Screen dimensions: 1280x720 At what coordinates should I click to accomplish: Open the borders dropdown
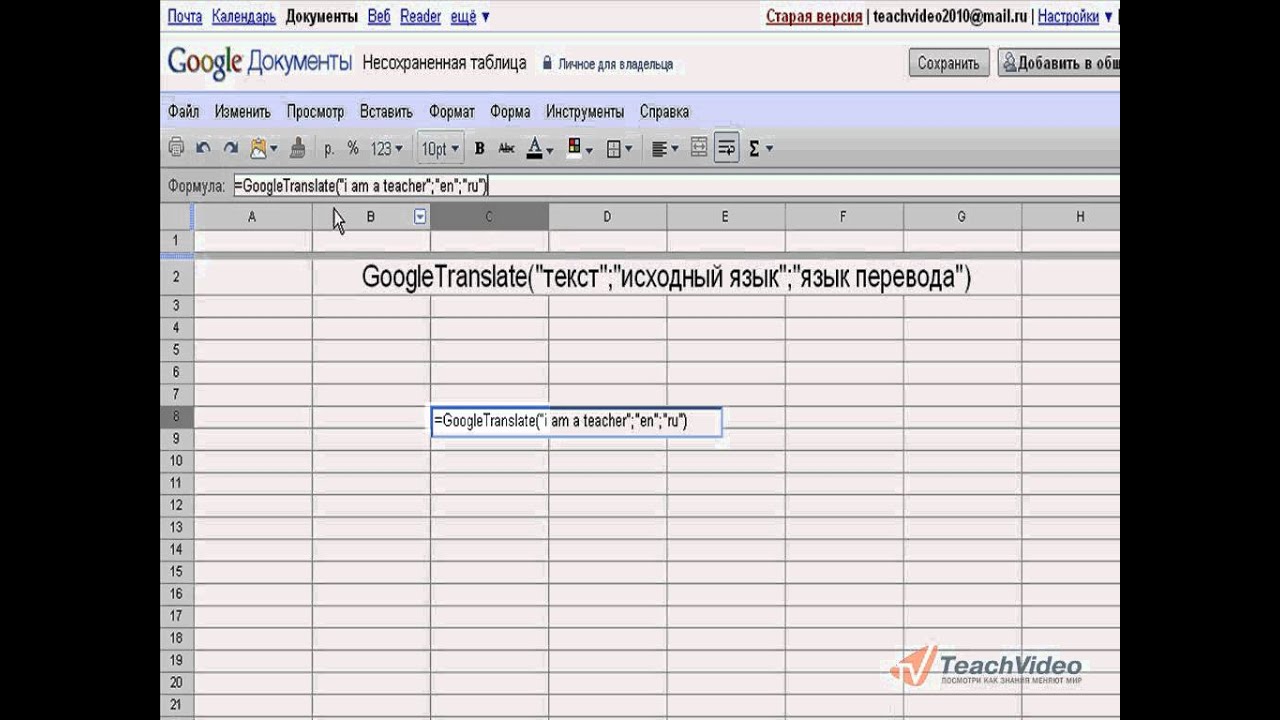[x=619, y=148]
